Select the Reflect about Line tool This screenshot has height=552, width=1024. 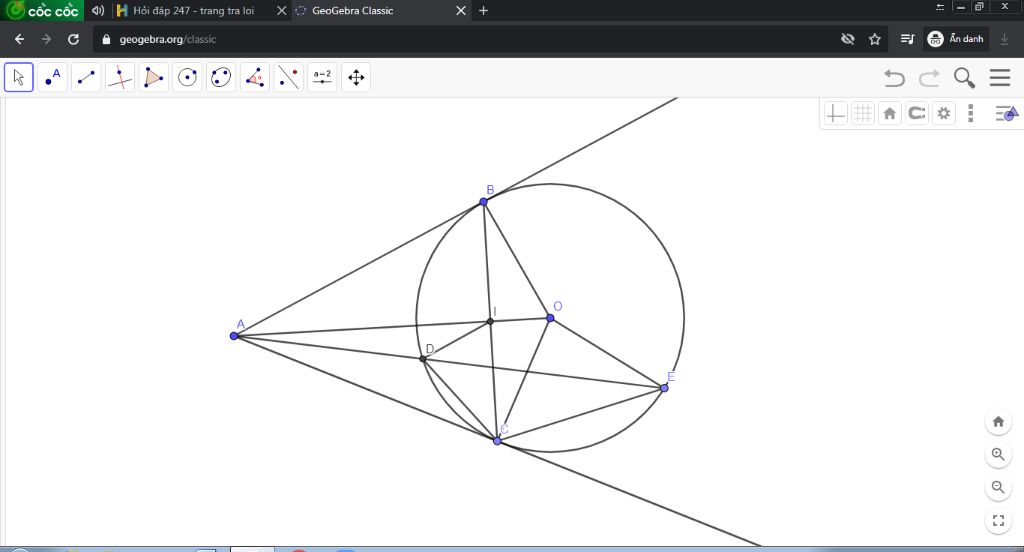289,78
